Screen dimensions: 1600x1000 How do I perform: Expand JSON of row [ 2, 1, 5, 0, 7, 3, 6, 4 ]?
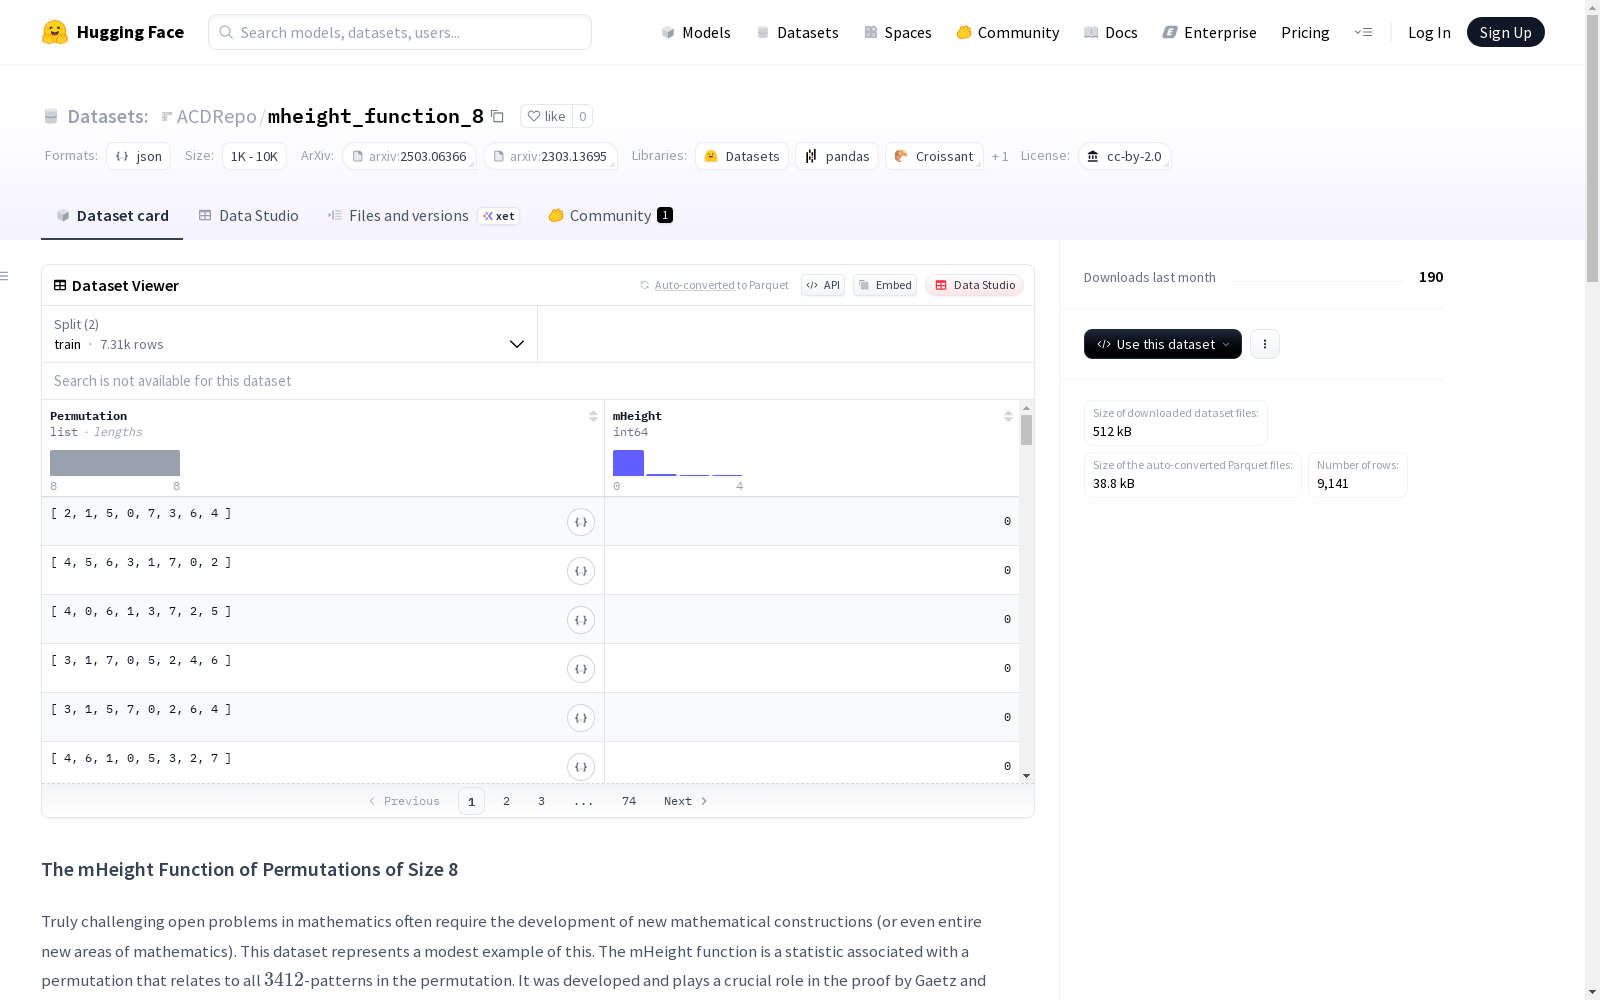(x=581, y=522)
